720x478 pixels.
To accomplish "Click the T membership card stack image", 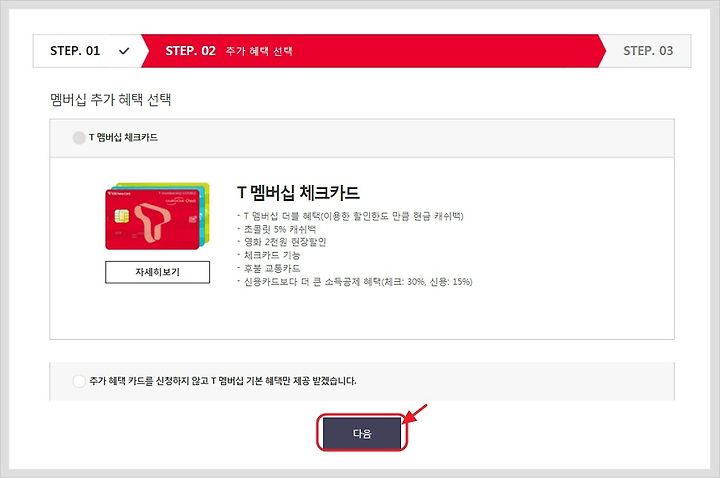I will pos(158,216).
